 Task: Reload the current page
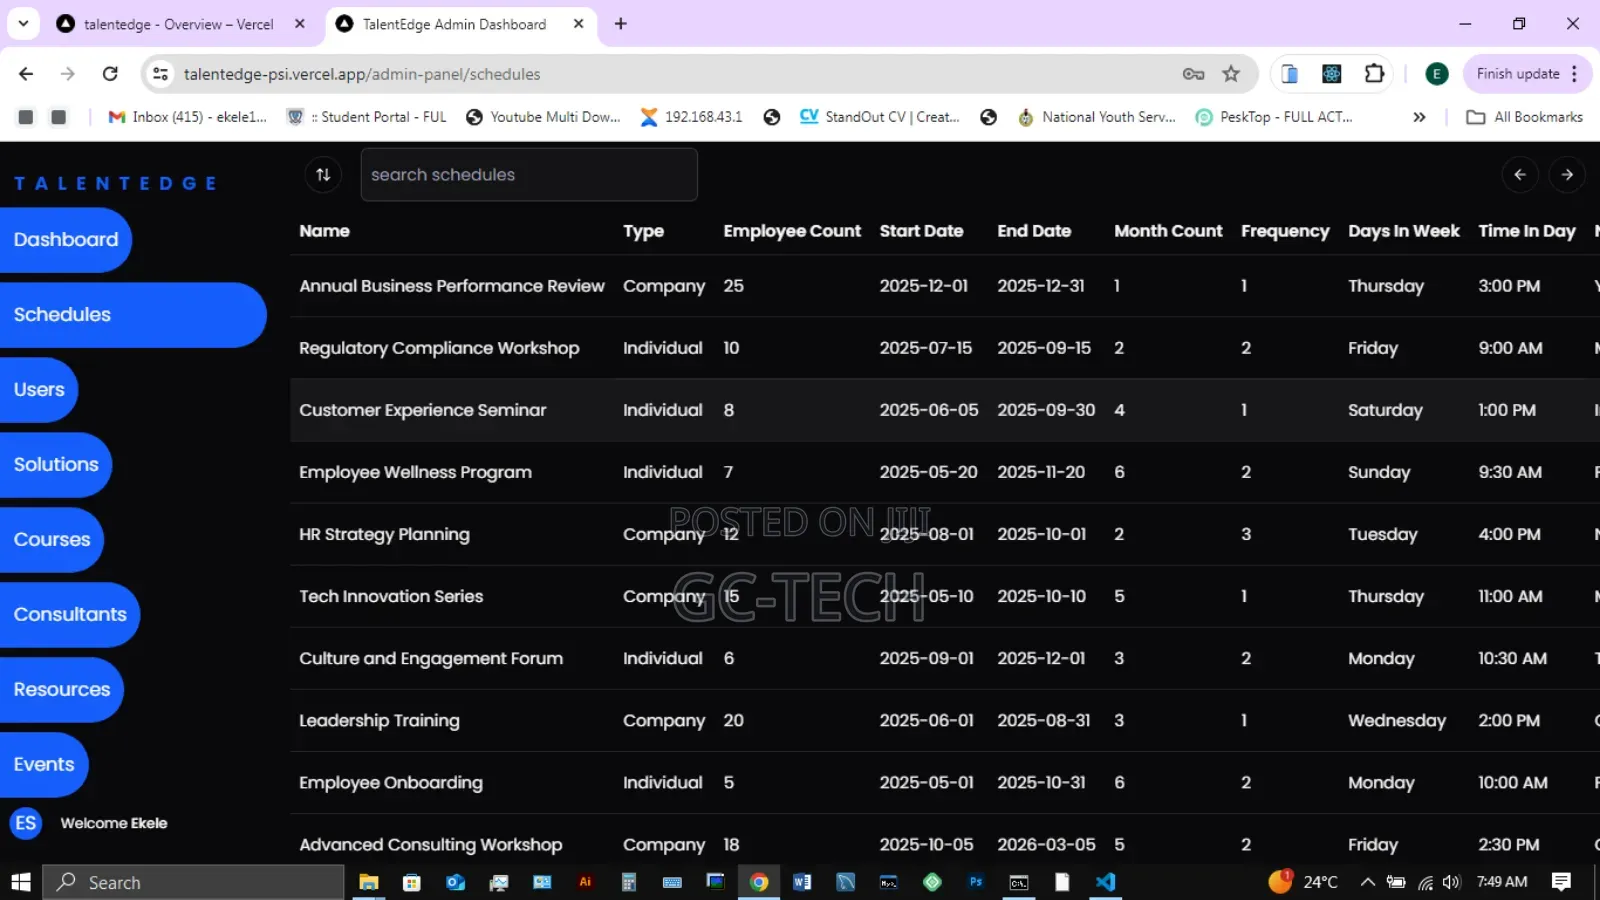[110, 74]
